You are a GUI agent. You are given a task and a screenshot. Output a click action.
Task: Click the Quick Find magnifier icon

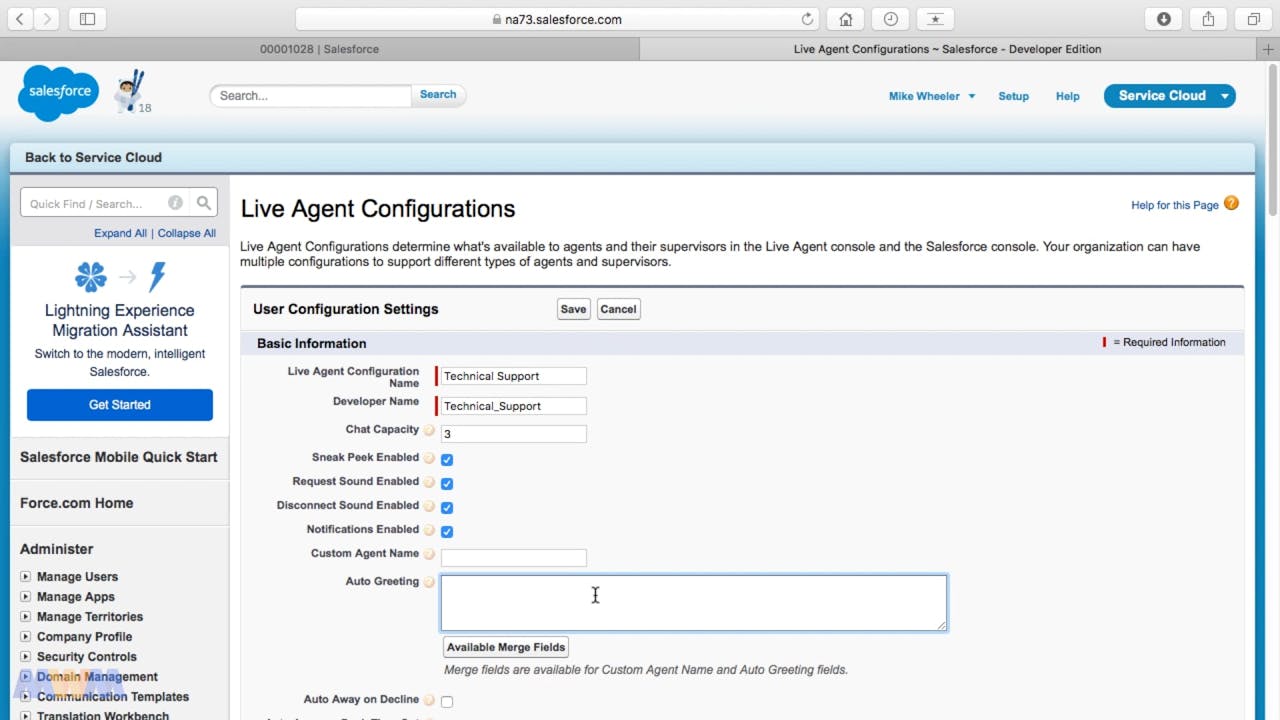click(204, 203)
